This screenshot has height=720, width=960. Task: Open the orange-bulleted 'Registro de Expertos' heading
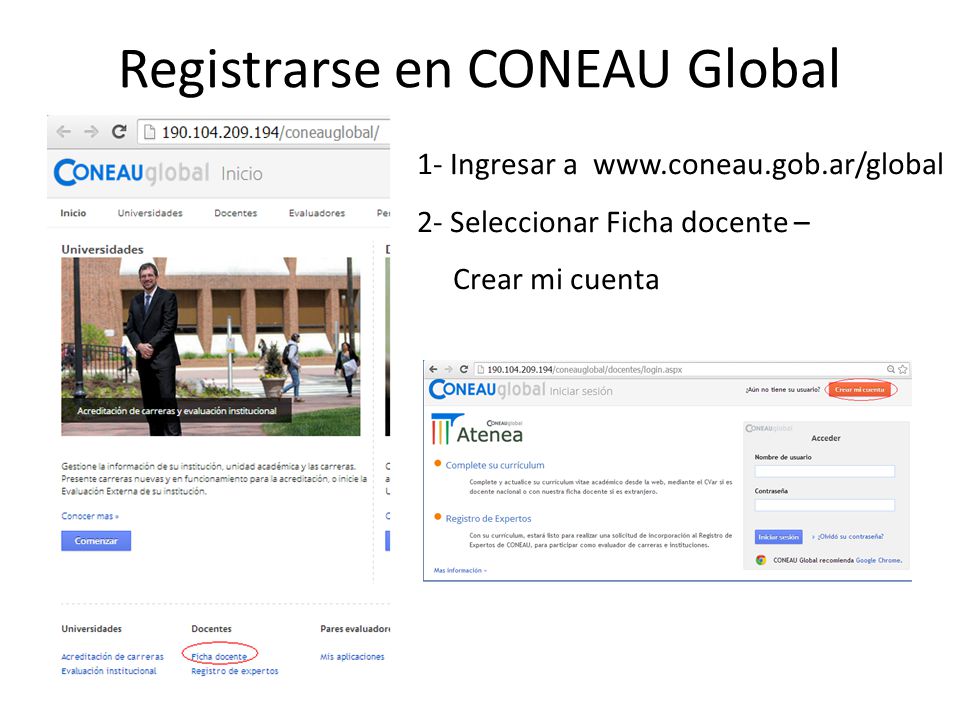tap(489, 519)
